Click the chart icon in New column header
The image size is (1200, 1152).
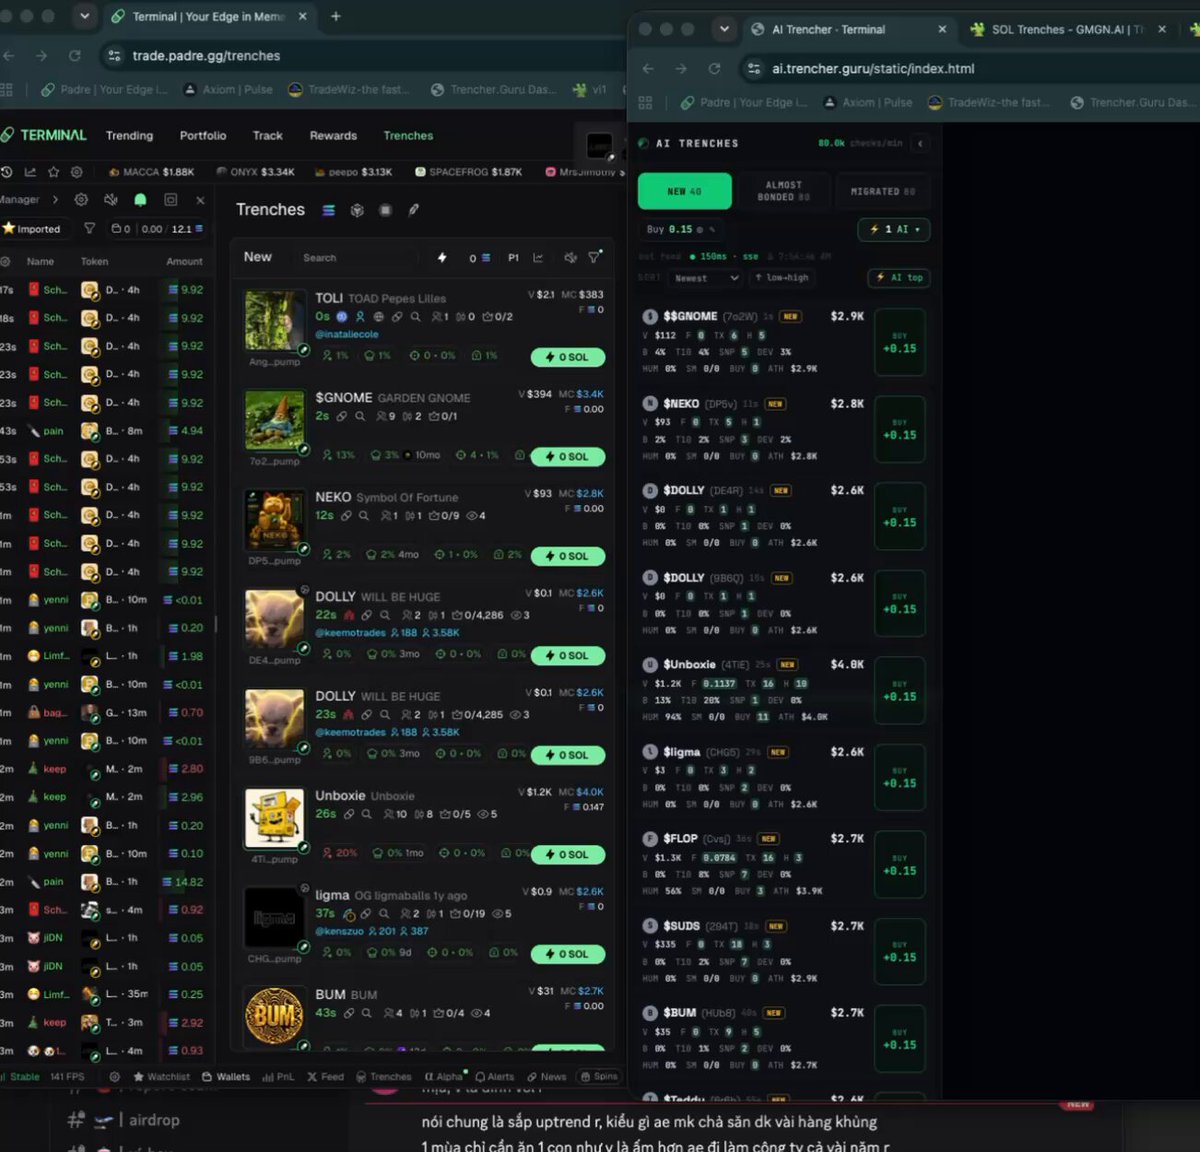point(538,258)
